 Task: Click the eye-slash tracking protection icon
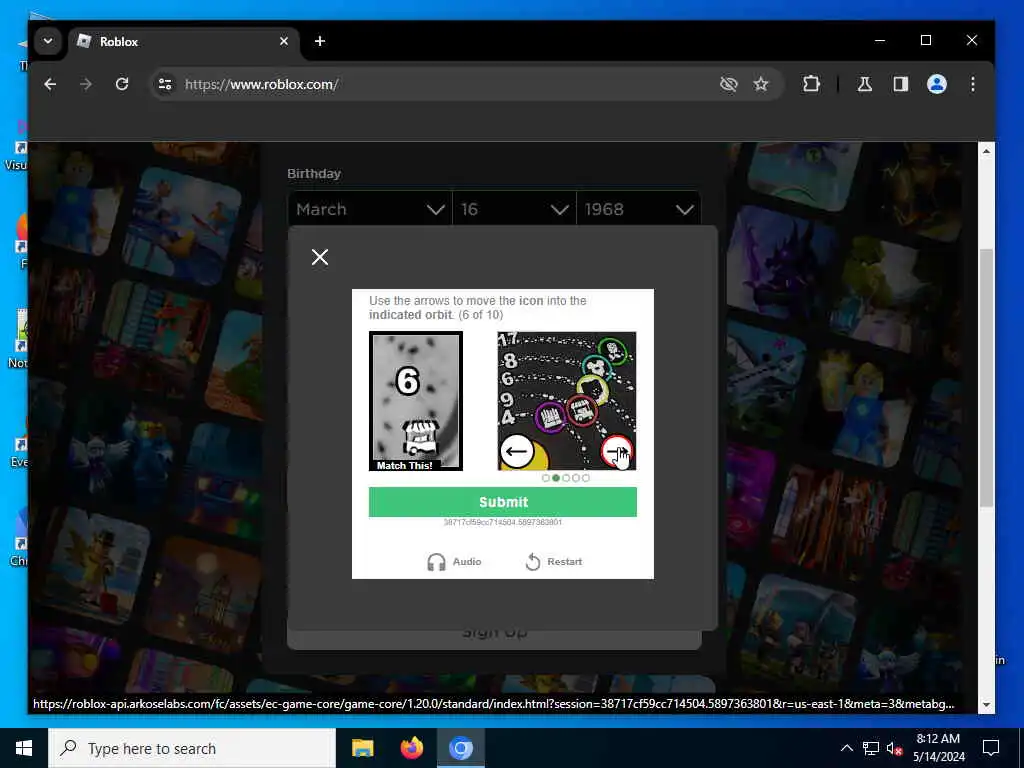(728, 84)
